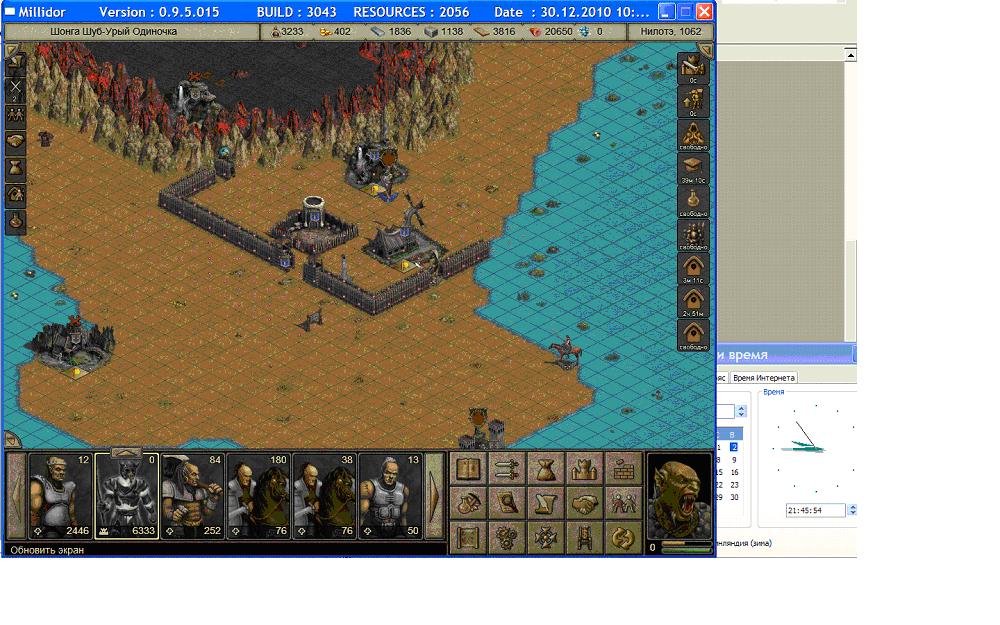Click the orc hero portrait
The width and height of the screenshot is (1000, 625).
pyautogui.click(x=679, y=496)
